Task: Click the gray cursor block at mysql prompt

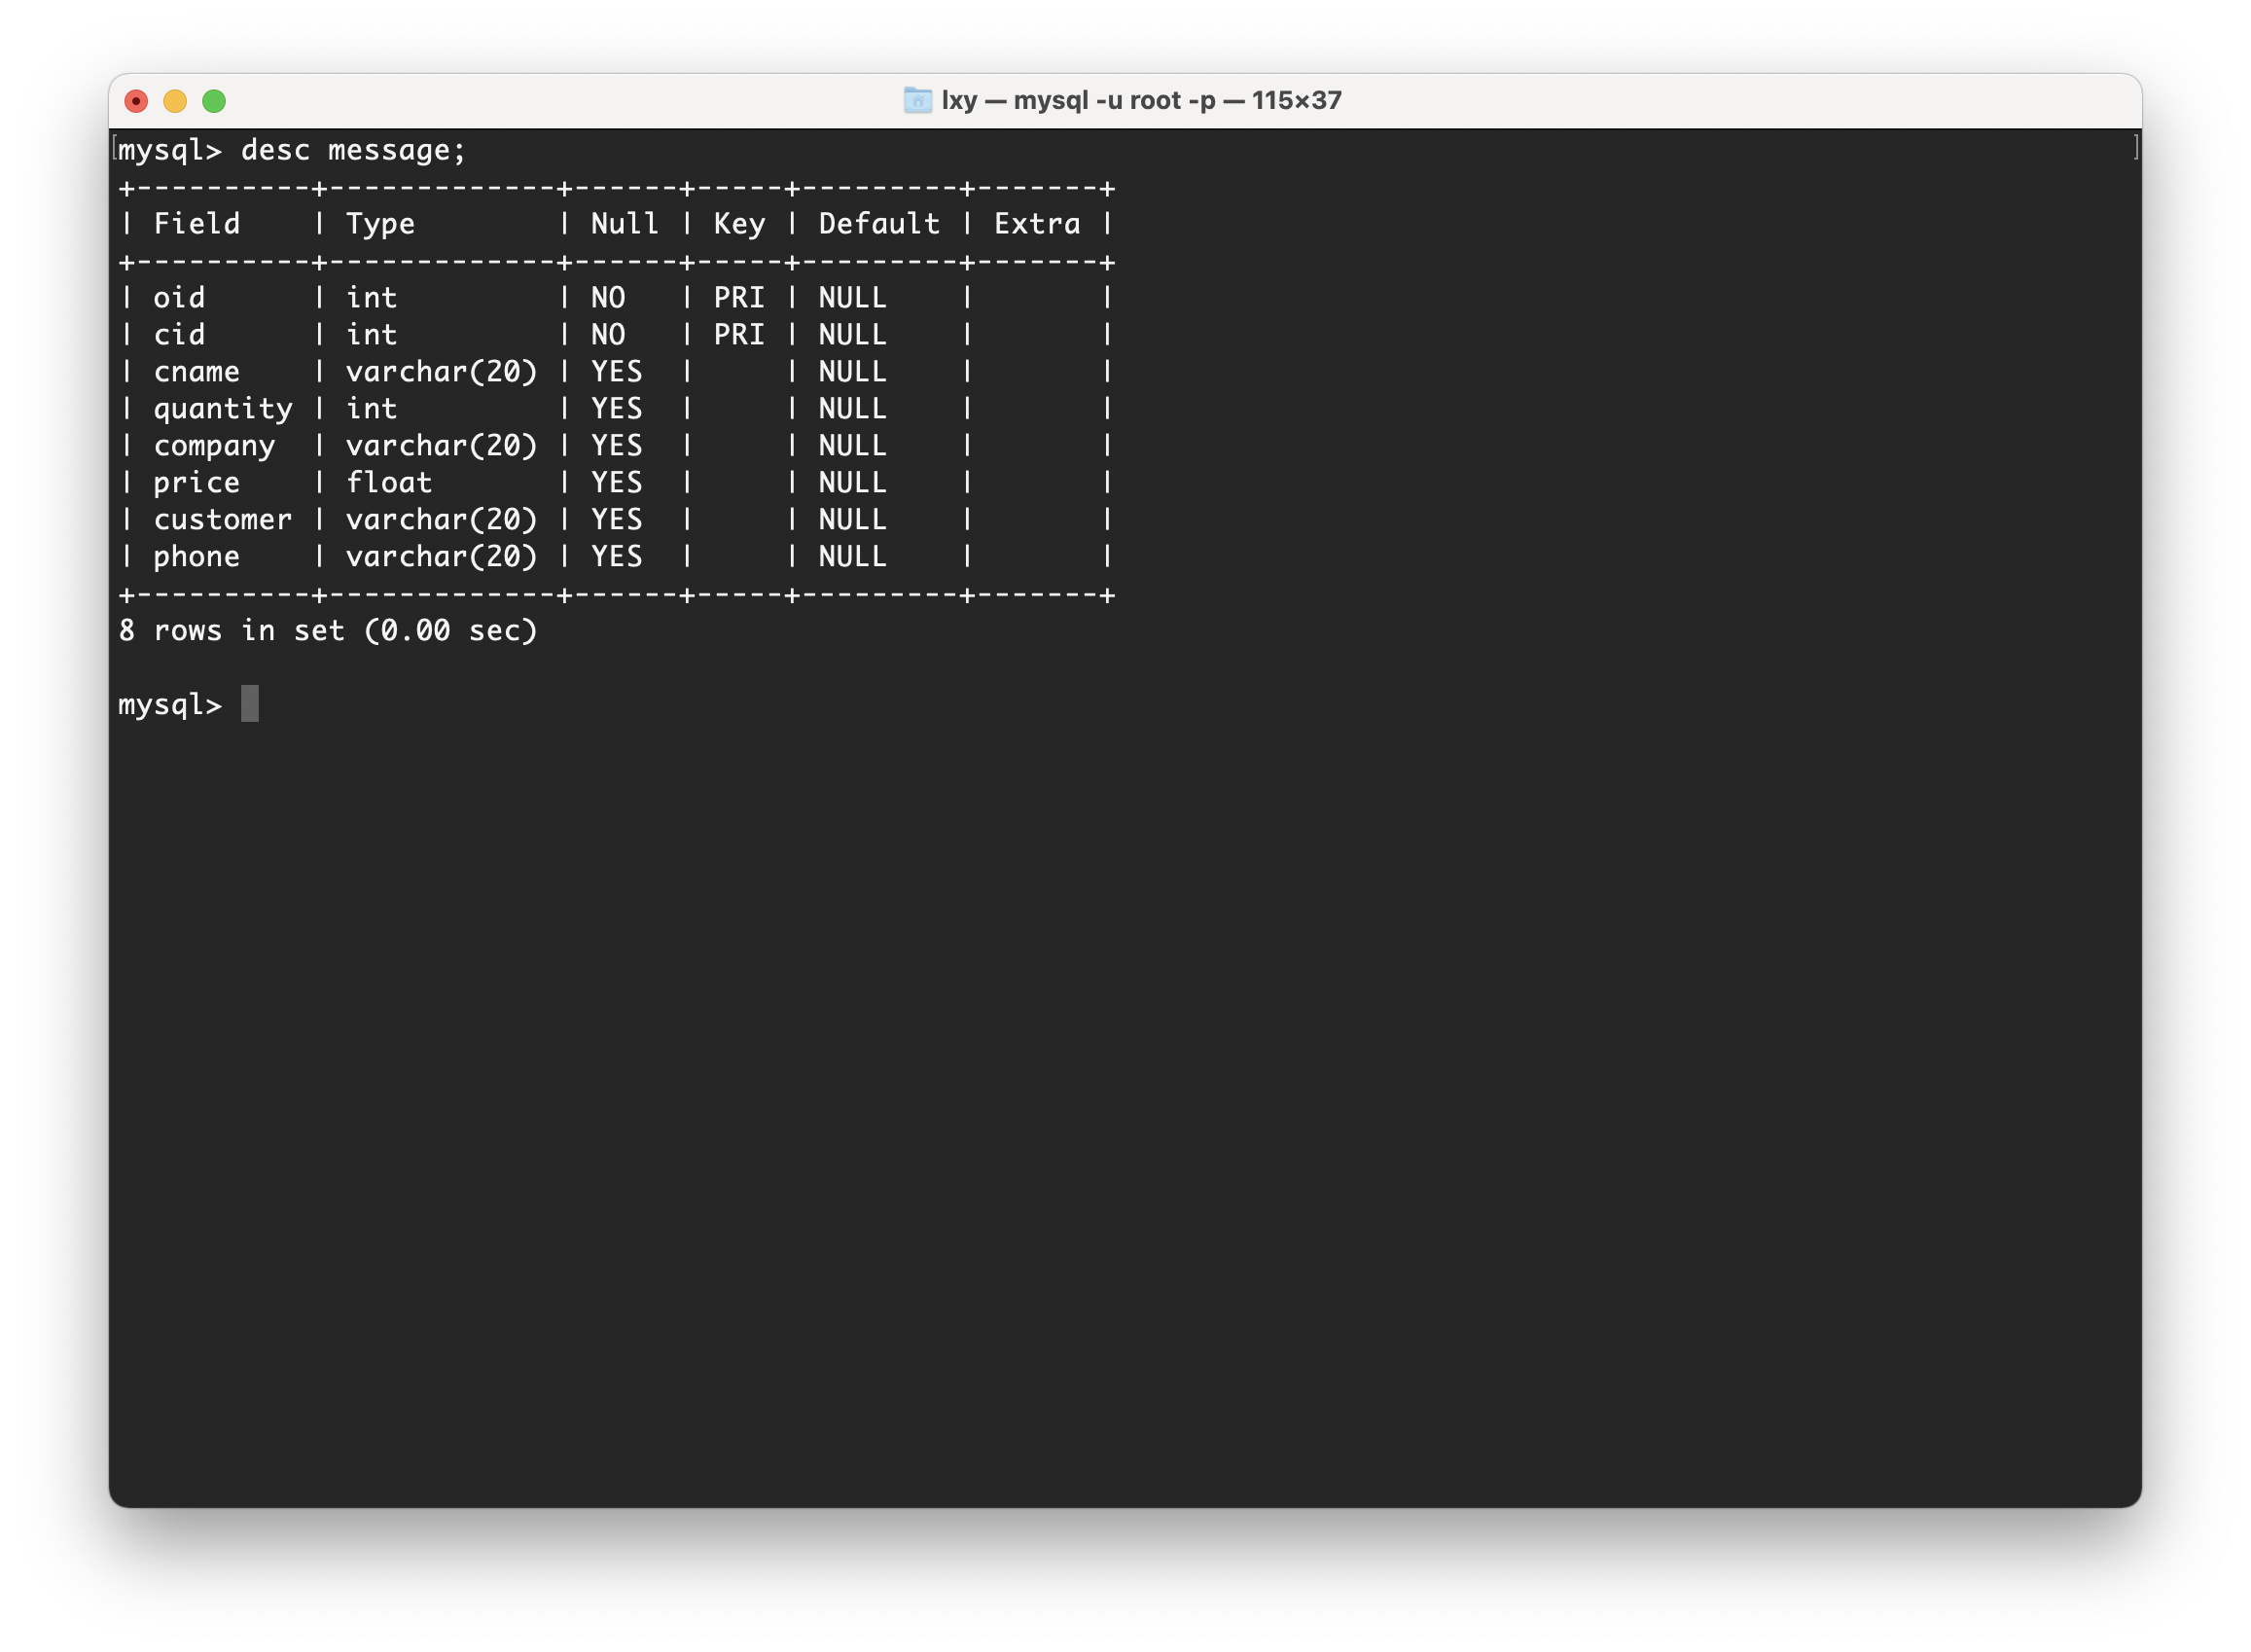Action: pyautogui.click(x=250, y=704)
